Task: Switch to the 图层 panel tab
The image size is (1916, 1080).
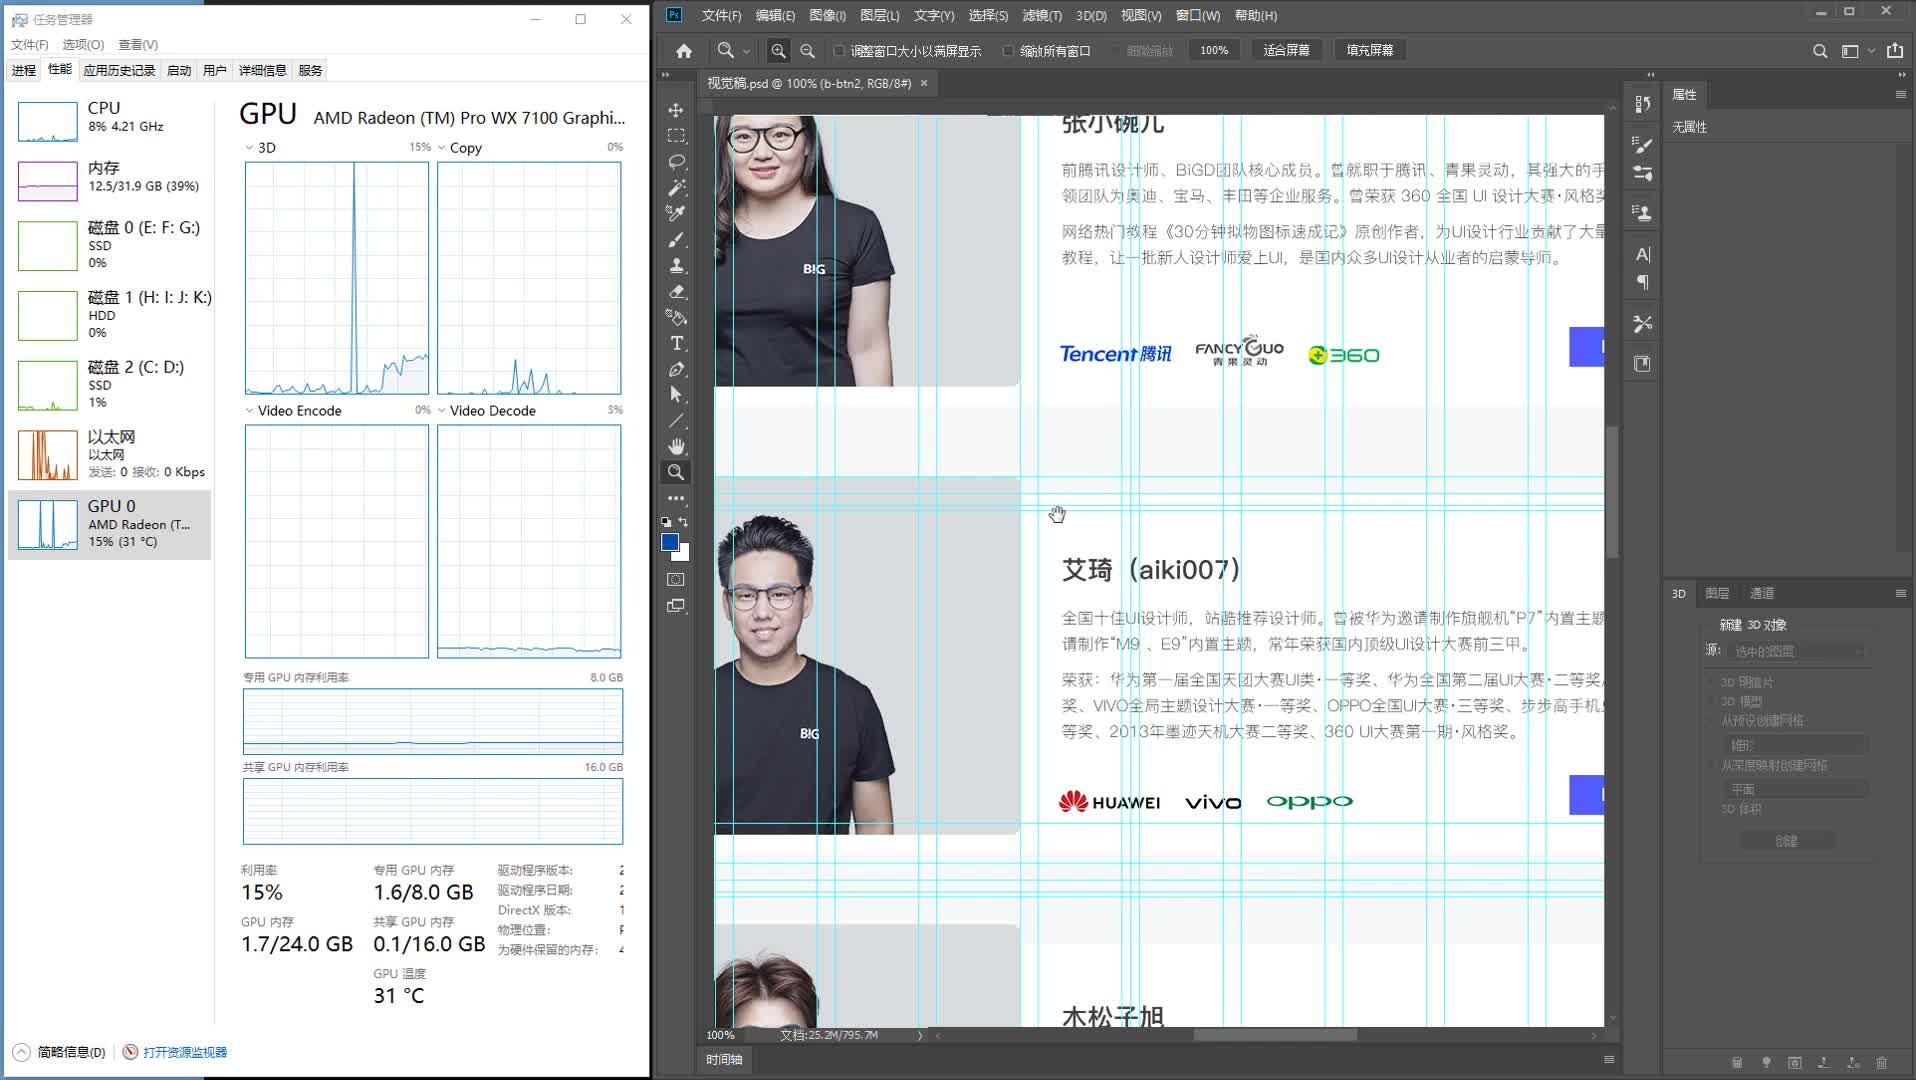Action: click(x=1717, y=593)
